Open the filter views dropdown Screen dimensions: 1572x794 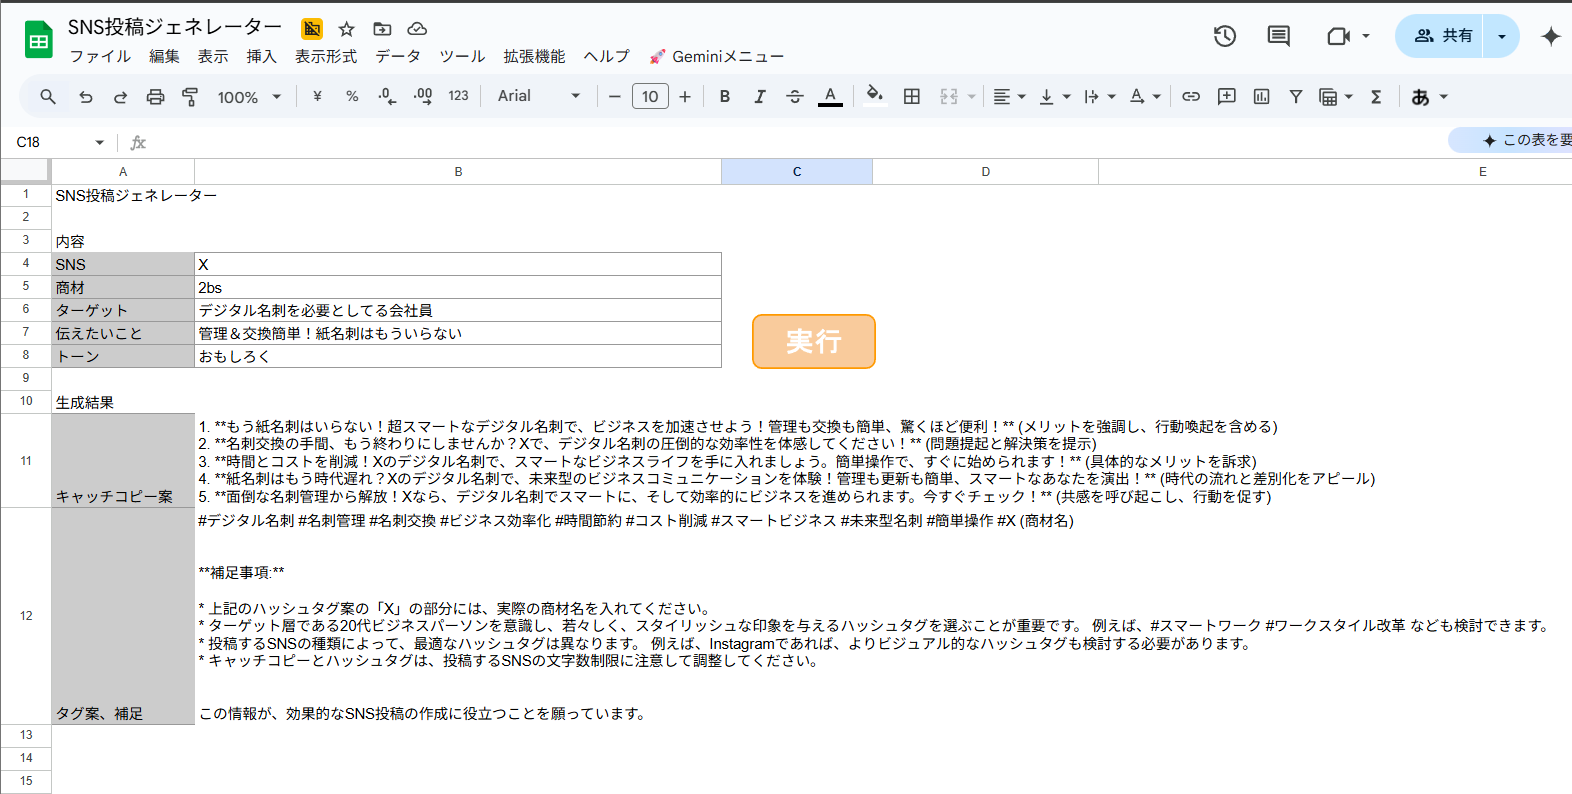[x=1336, y=97]
